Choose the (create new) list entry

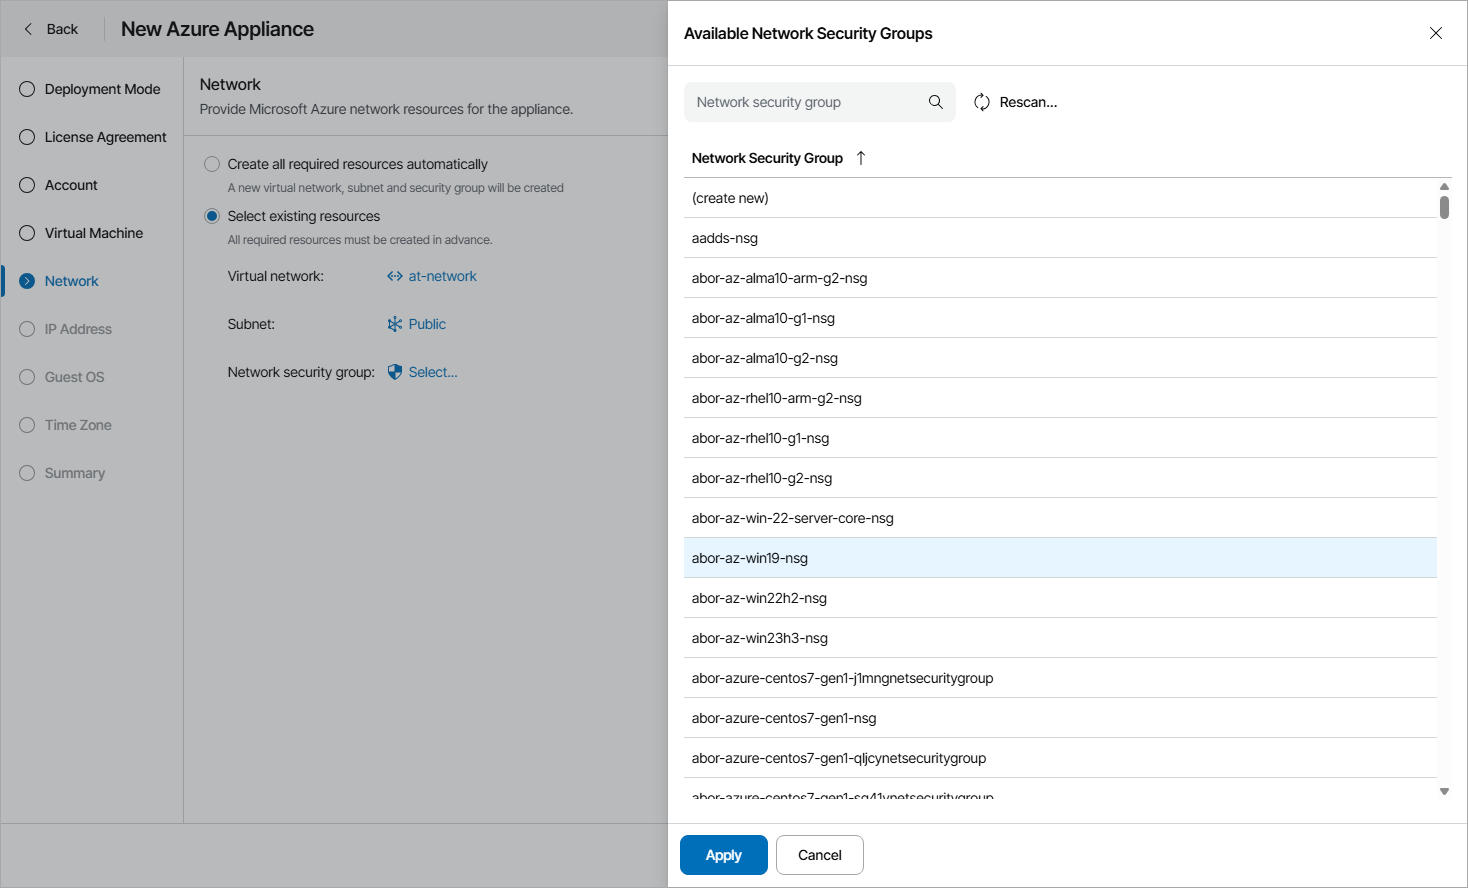[730, 198]
